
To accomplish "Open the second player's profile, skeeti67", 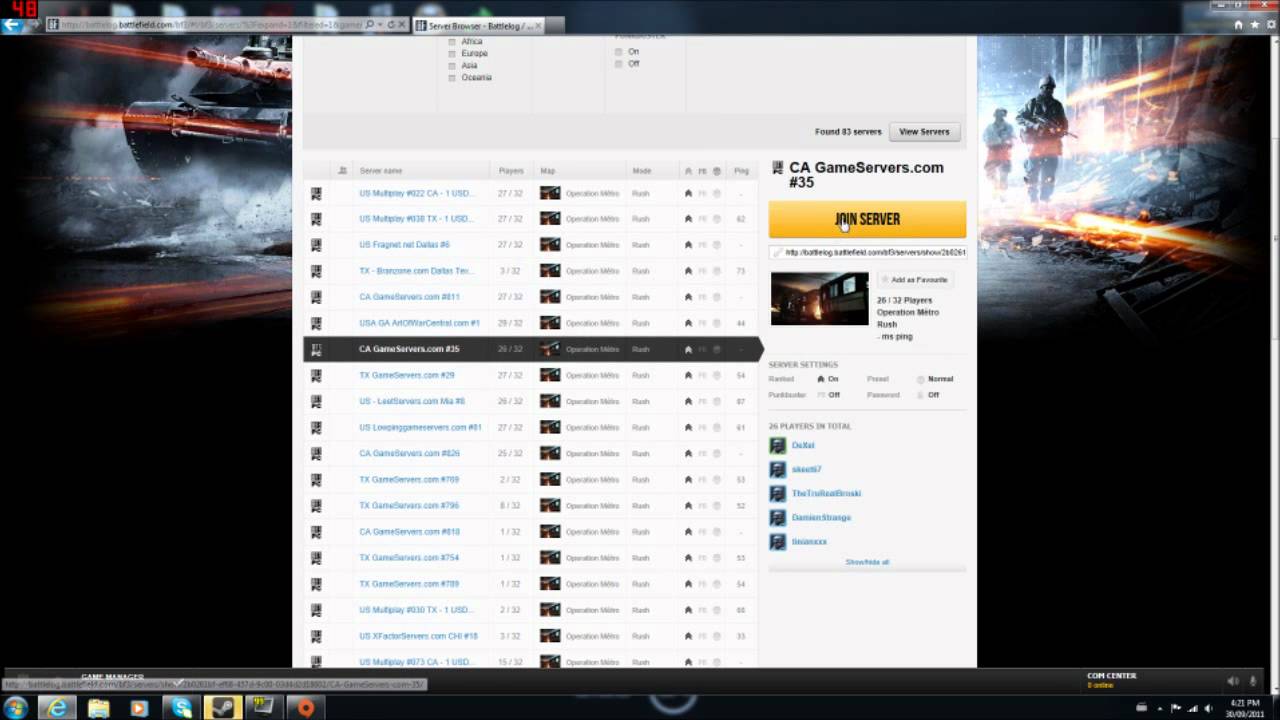I will point(806,469).
